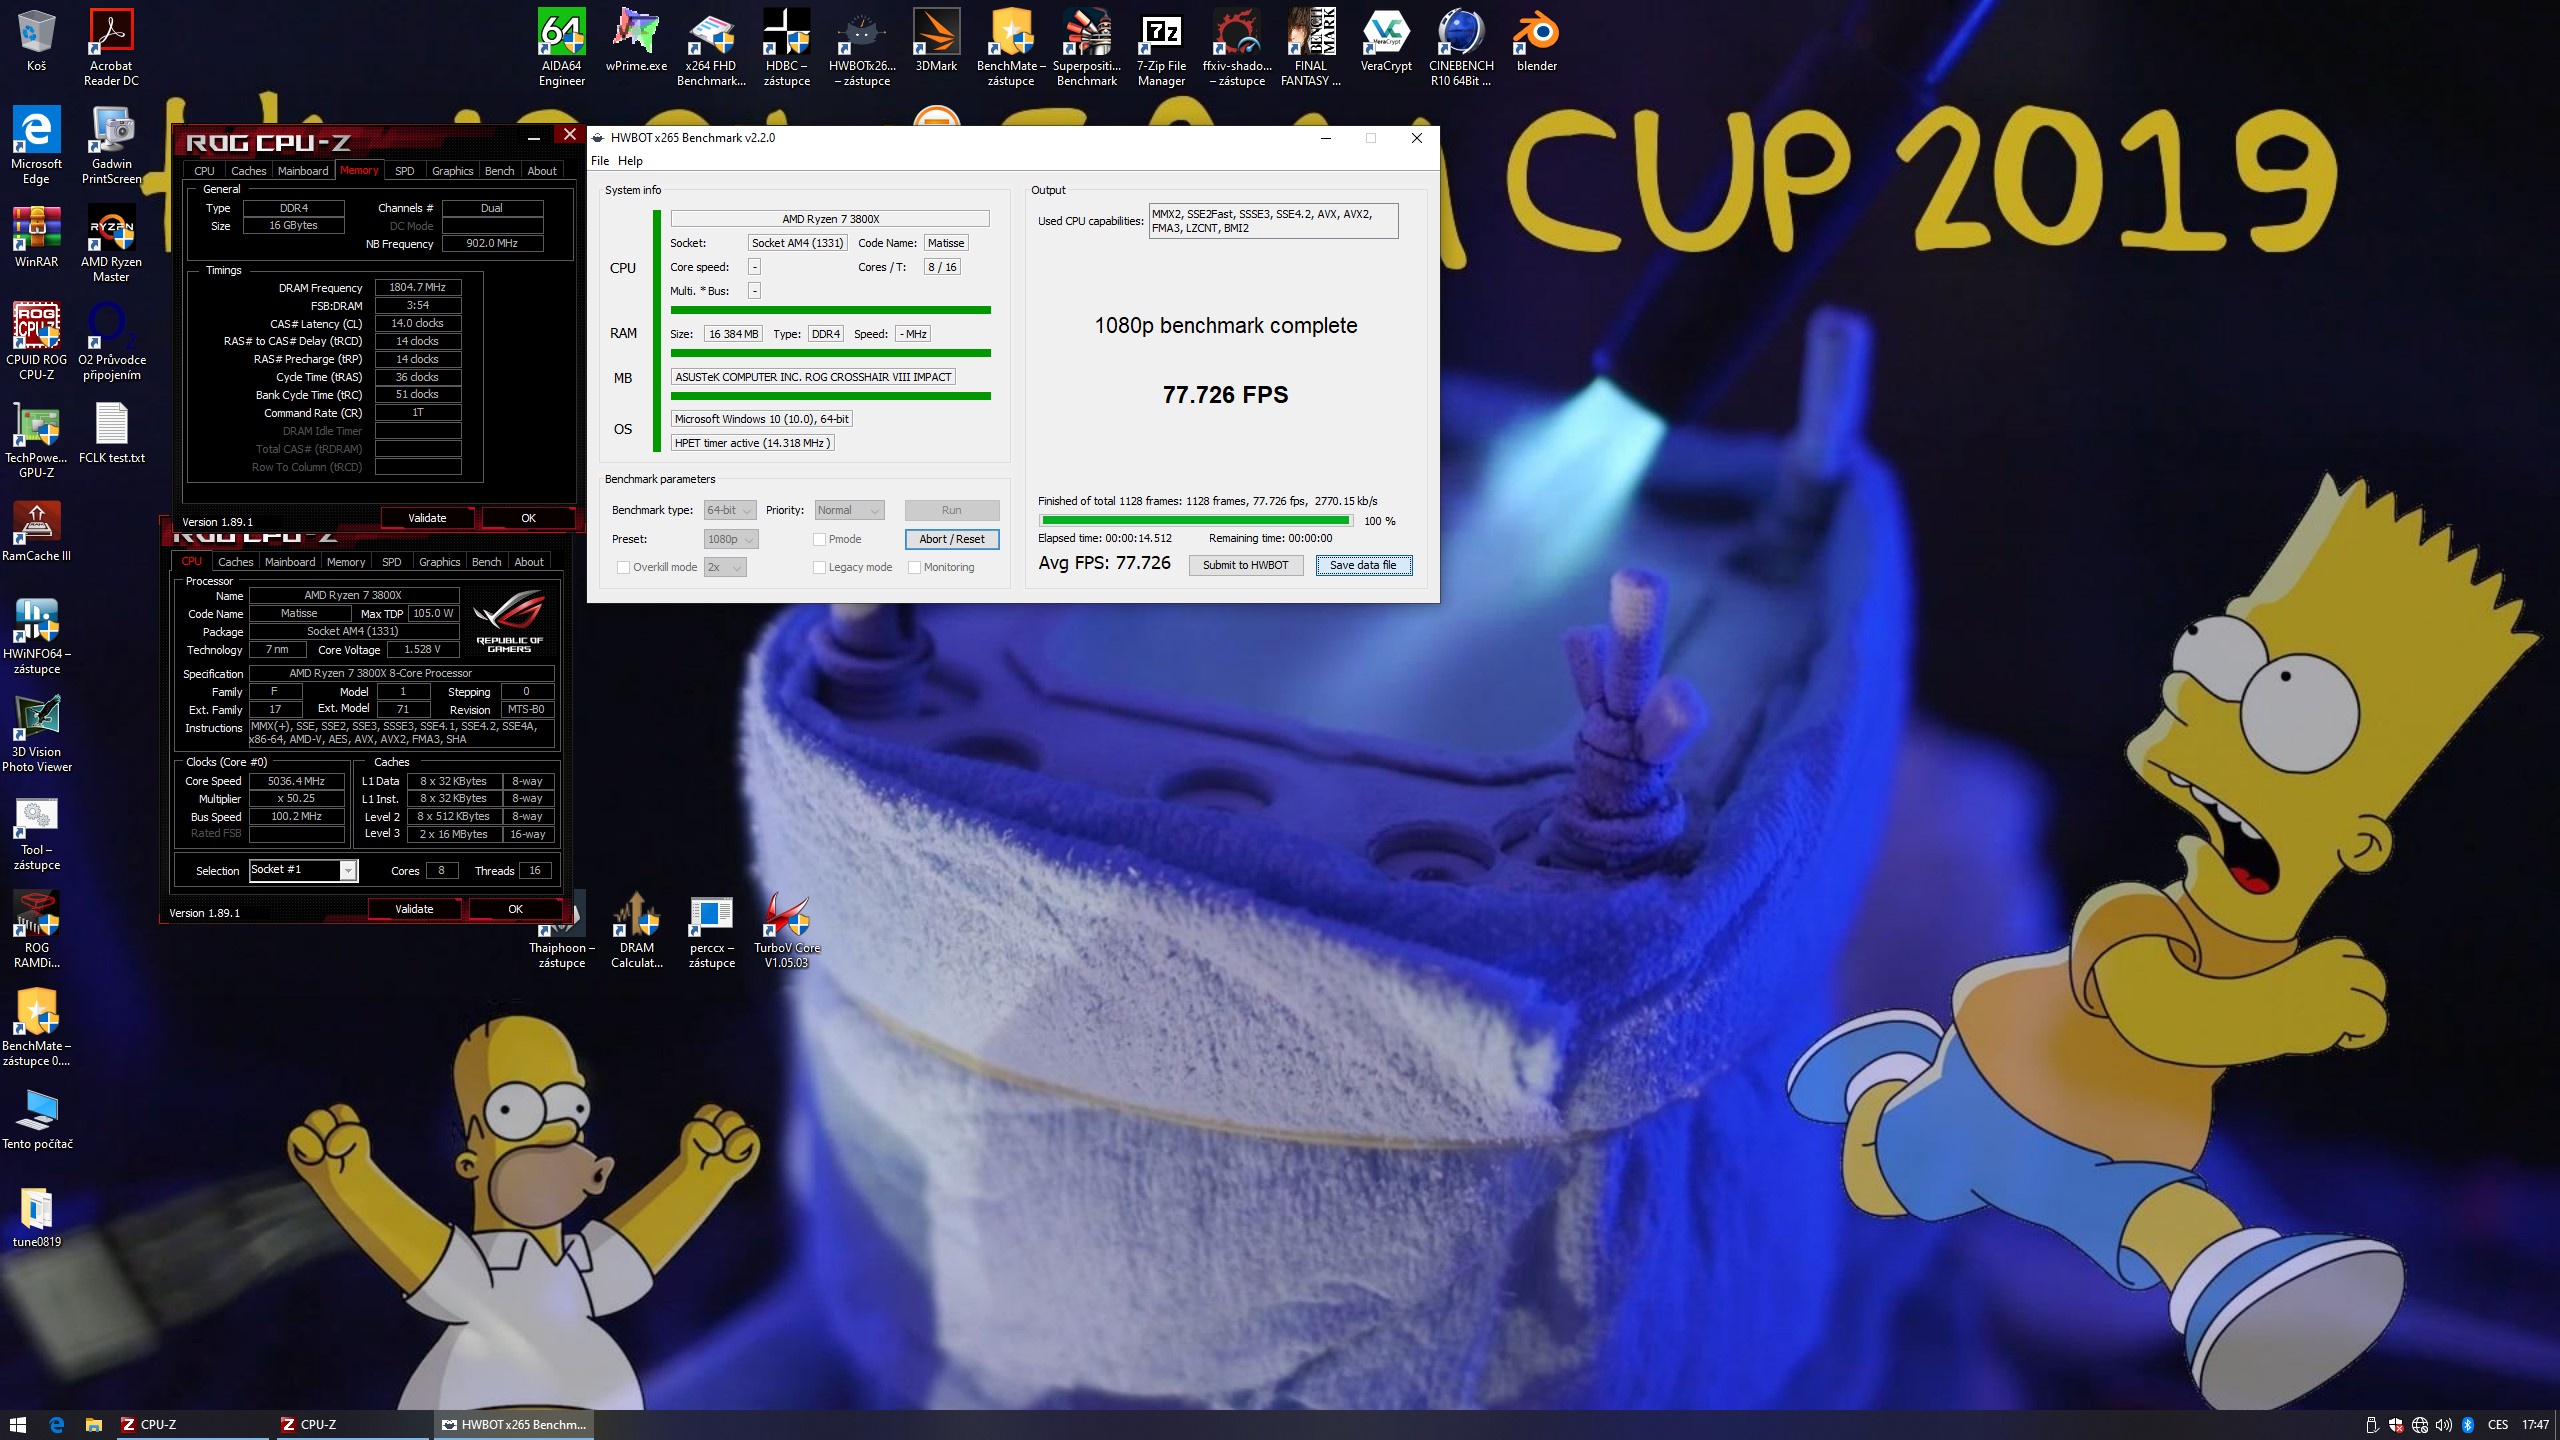Open Acrobat Reader DC icon

coord(111,47)
